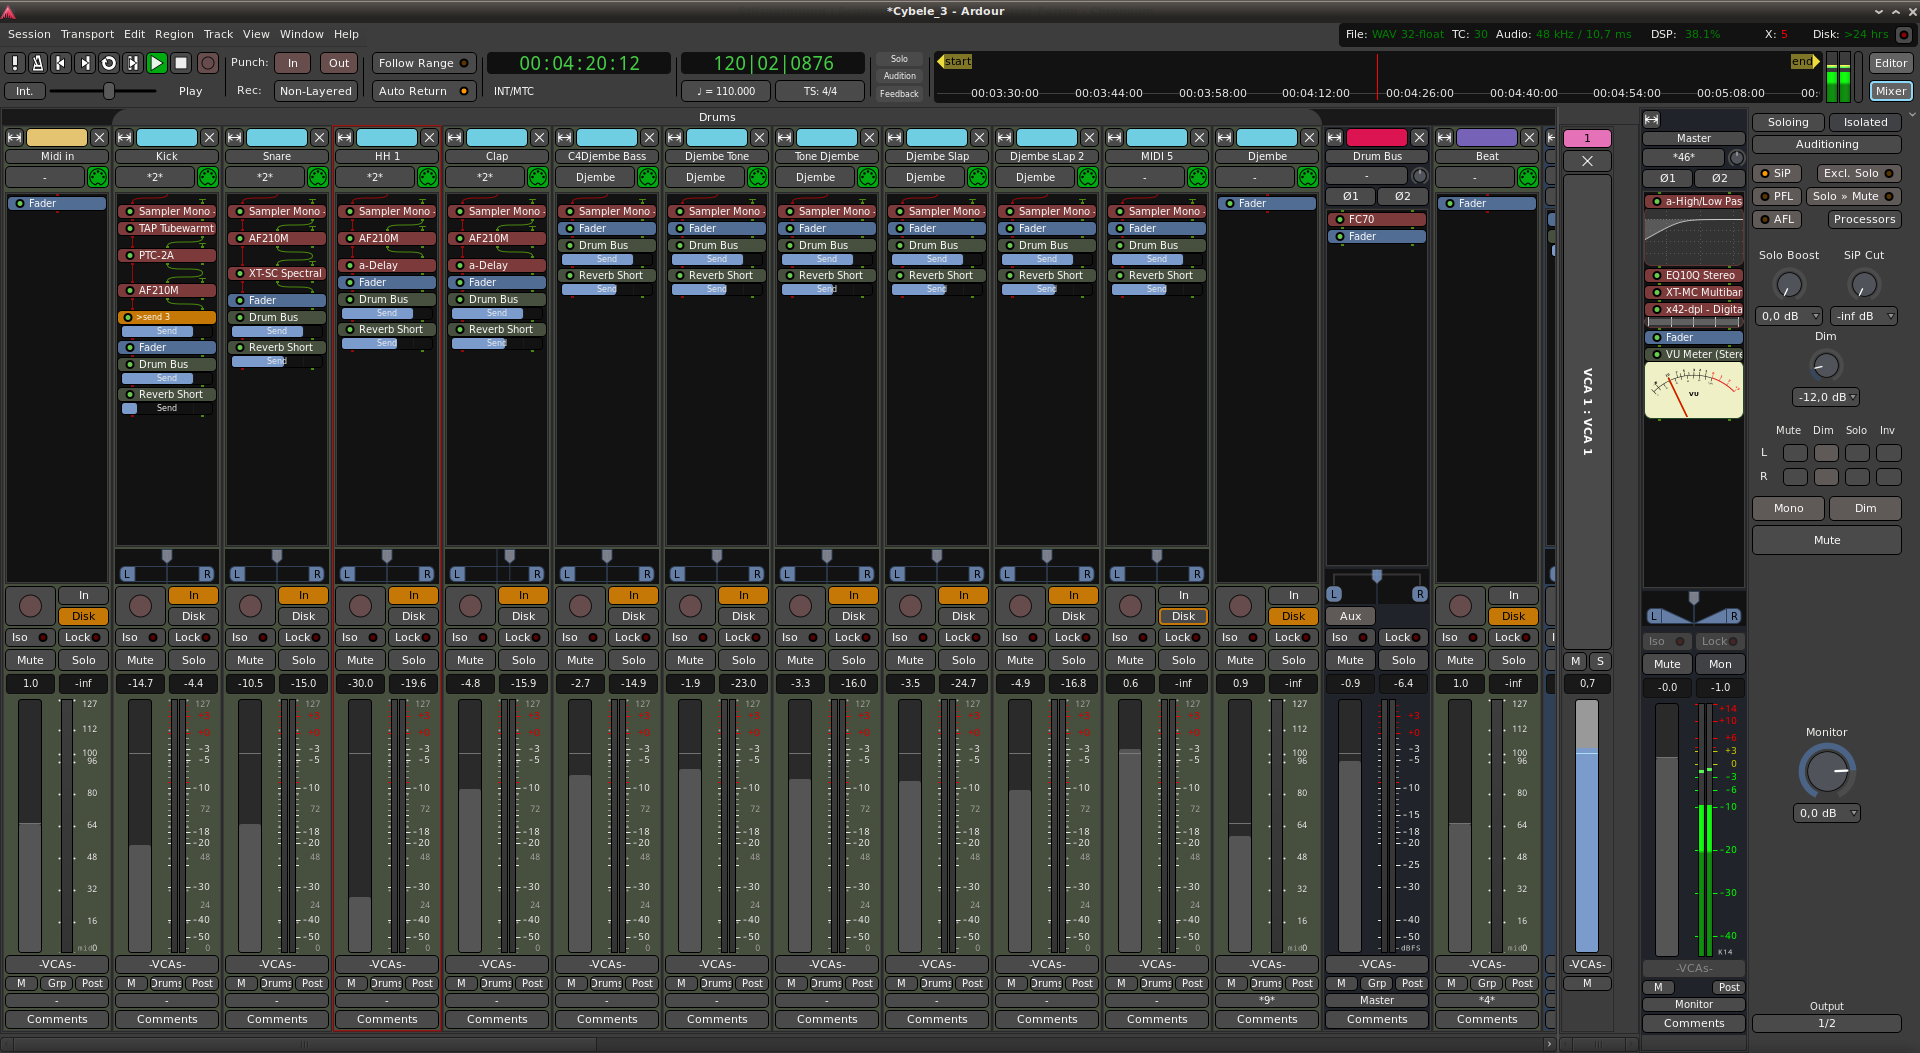This screenshot has height=1053, width=1920.
Task: Open Solo Boost 0,0 dB dropdown
Action: [x=1789, y=316]
